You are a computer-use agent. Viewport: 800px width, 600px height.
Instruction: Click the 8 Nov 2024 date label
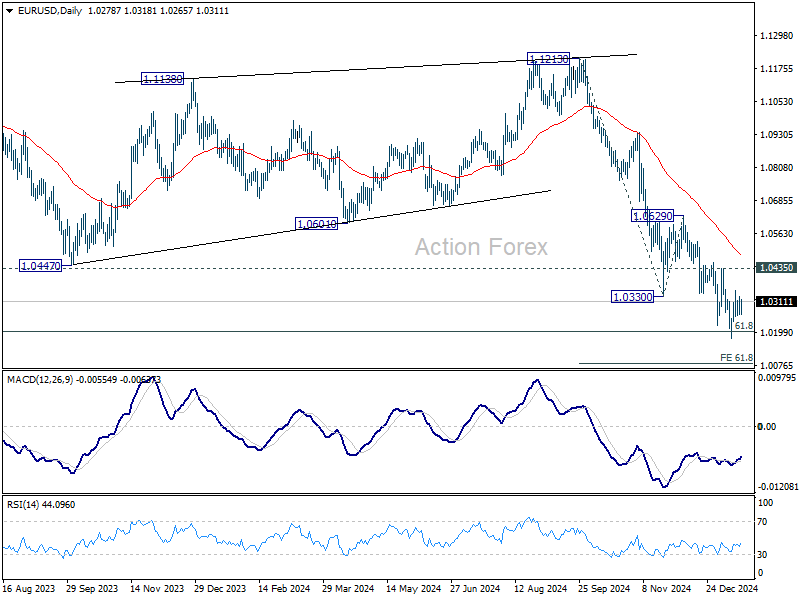(666, 588)
